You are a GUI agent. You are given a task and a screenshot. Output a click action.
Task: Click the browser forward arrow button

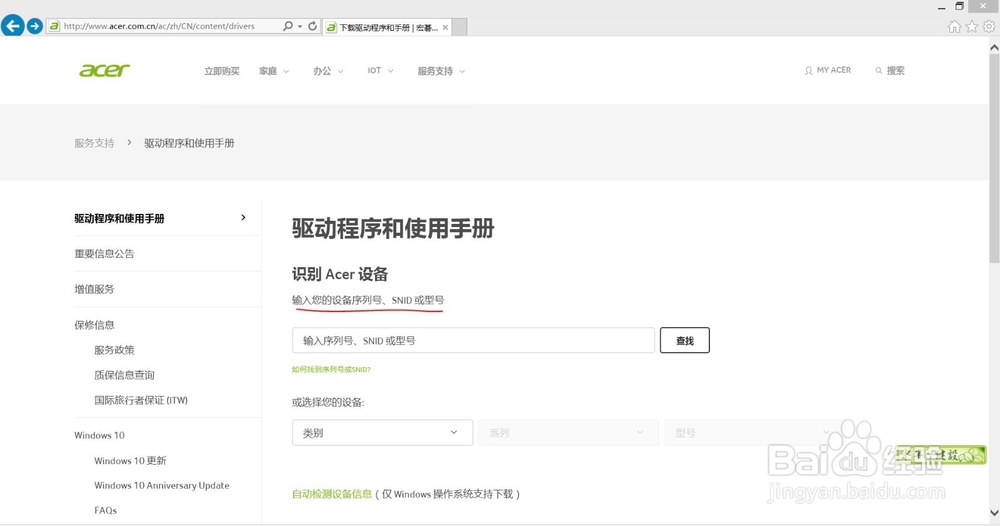[34, 26]
